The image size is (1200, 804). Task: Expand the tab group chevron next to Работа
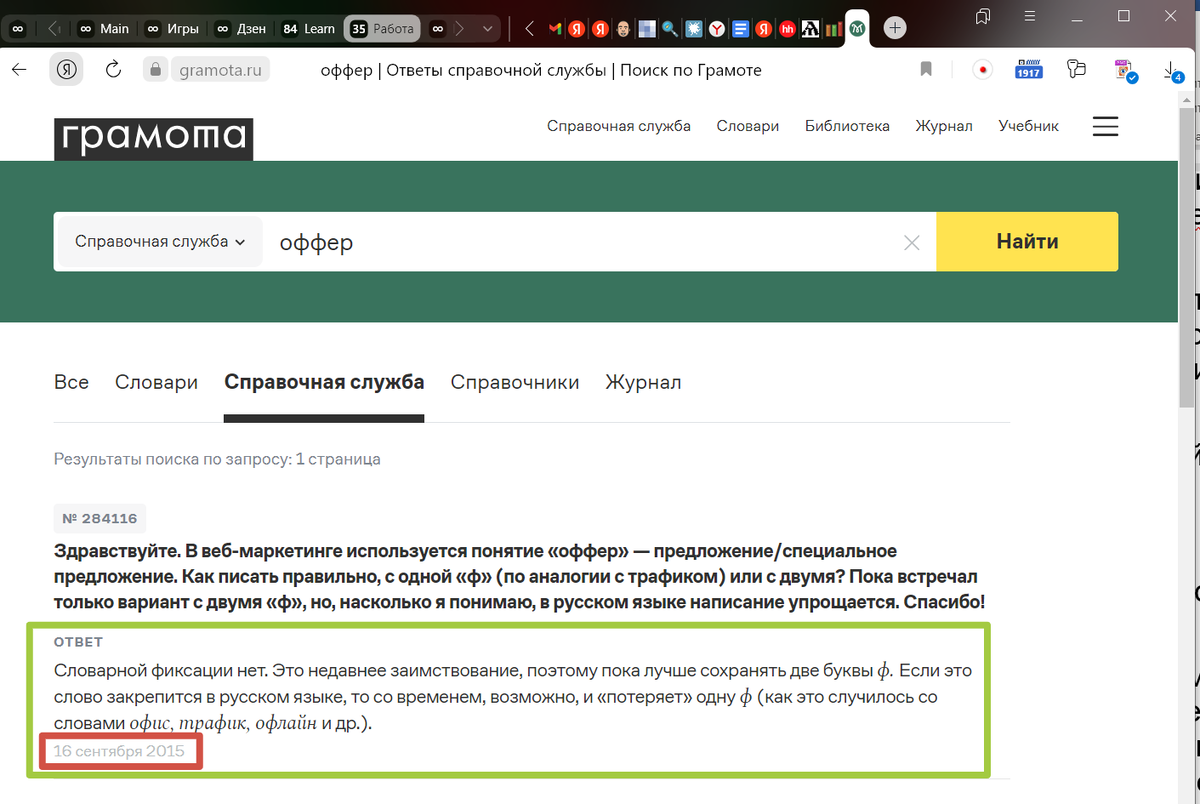tap(487, 29)
